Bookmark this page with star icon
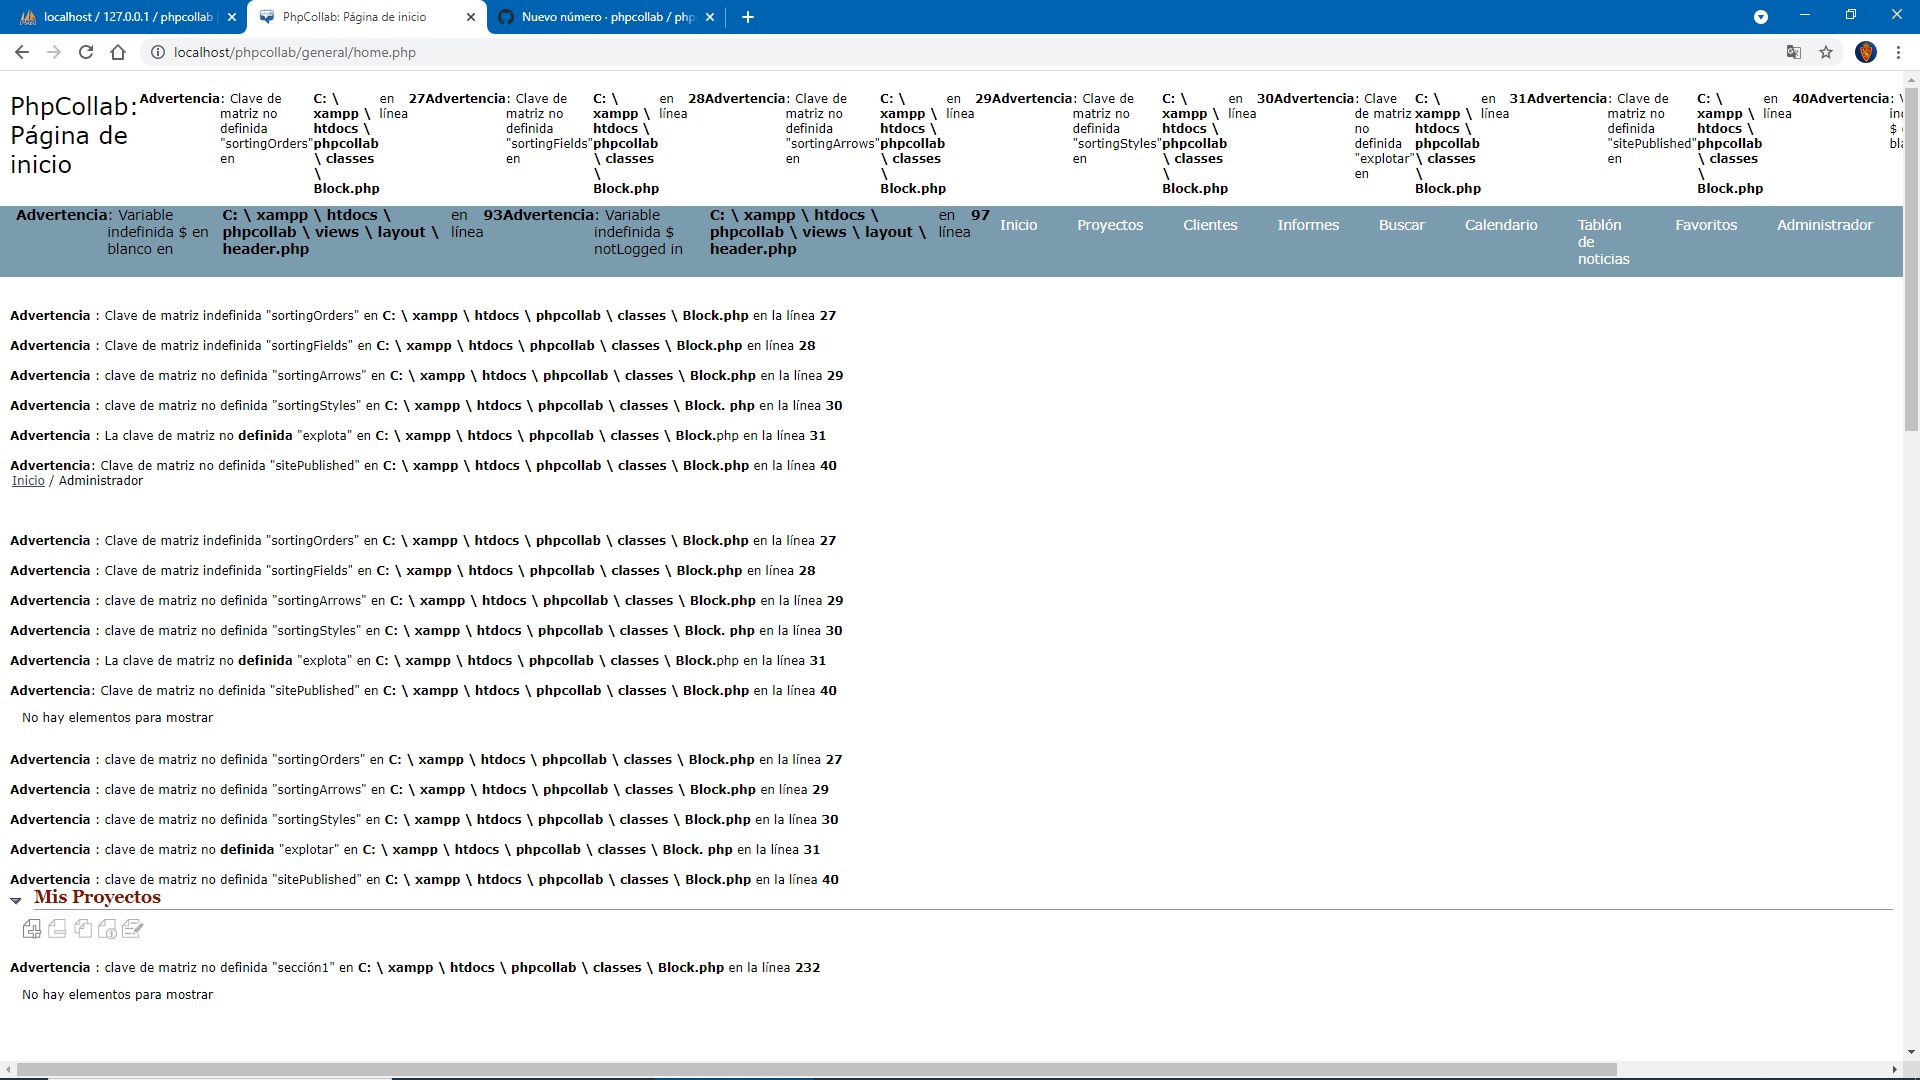1920x1080 pixels. (1826, 52)
